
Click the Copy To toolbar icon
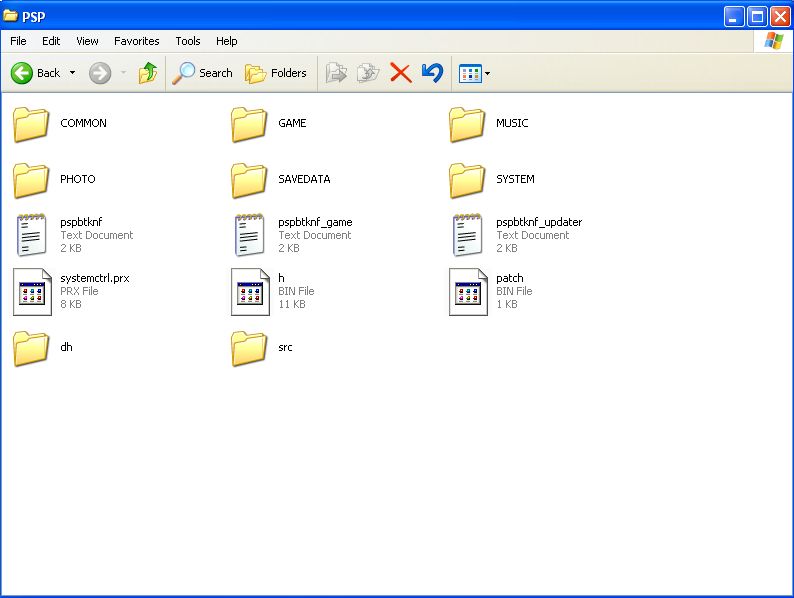pos(368,73)
